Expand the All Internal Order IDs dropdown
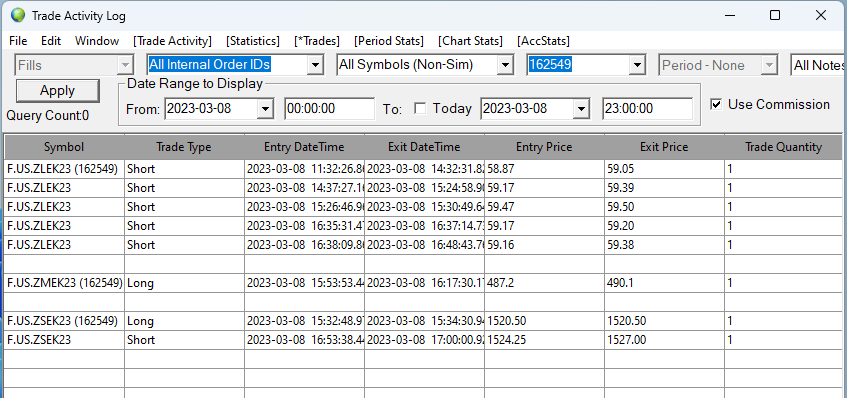Viewport: 847px width, 398px height. pyautogui.click(x=315, y=65)
